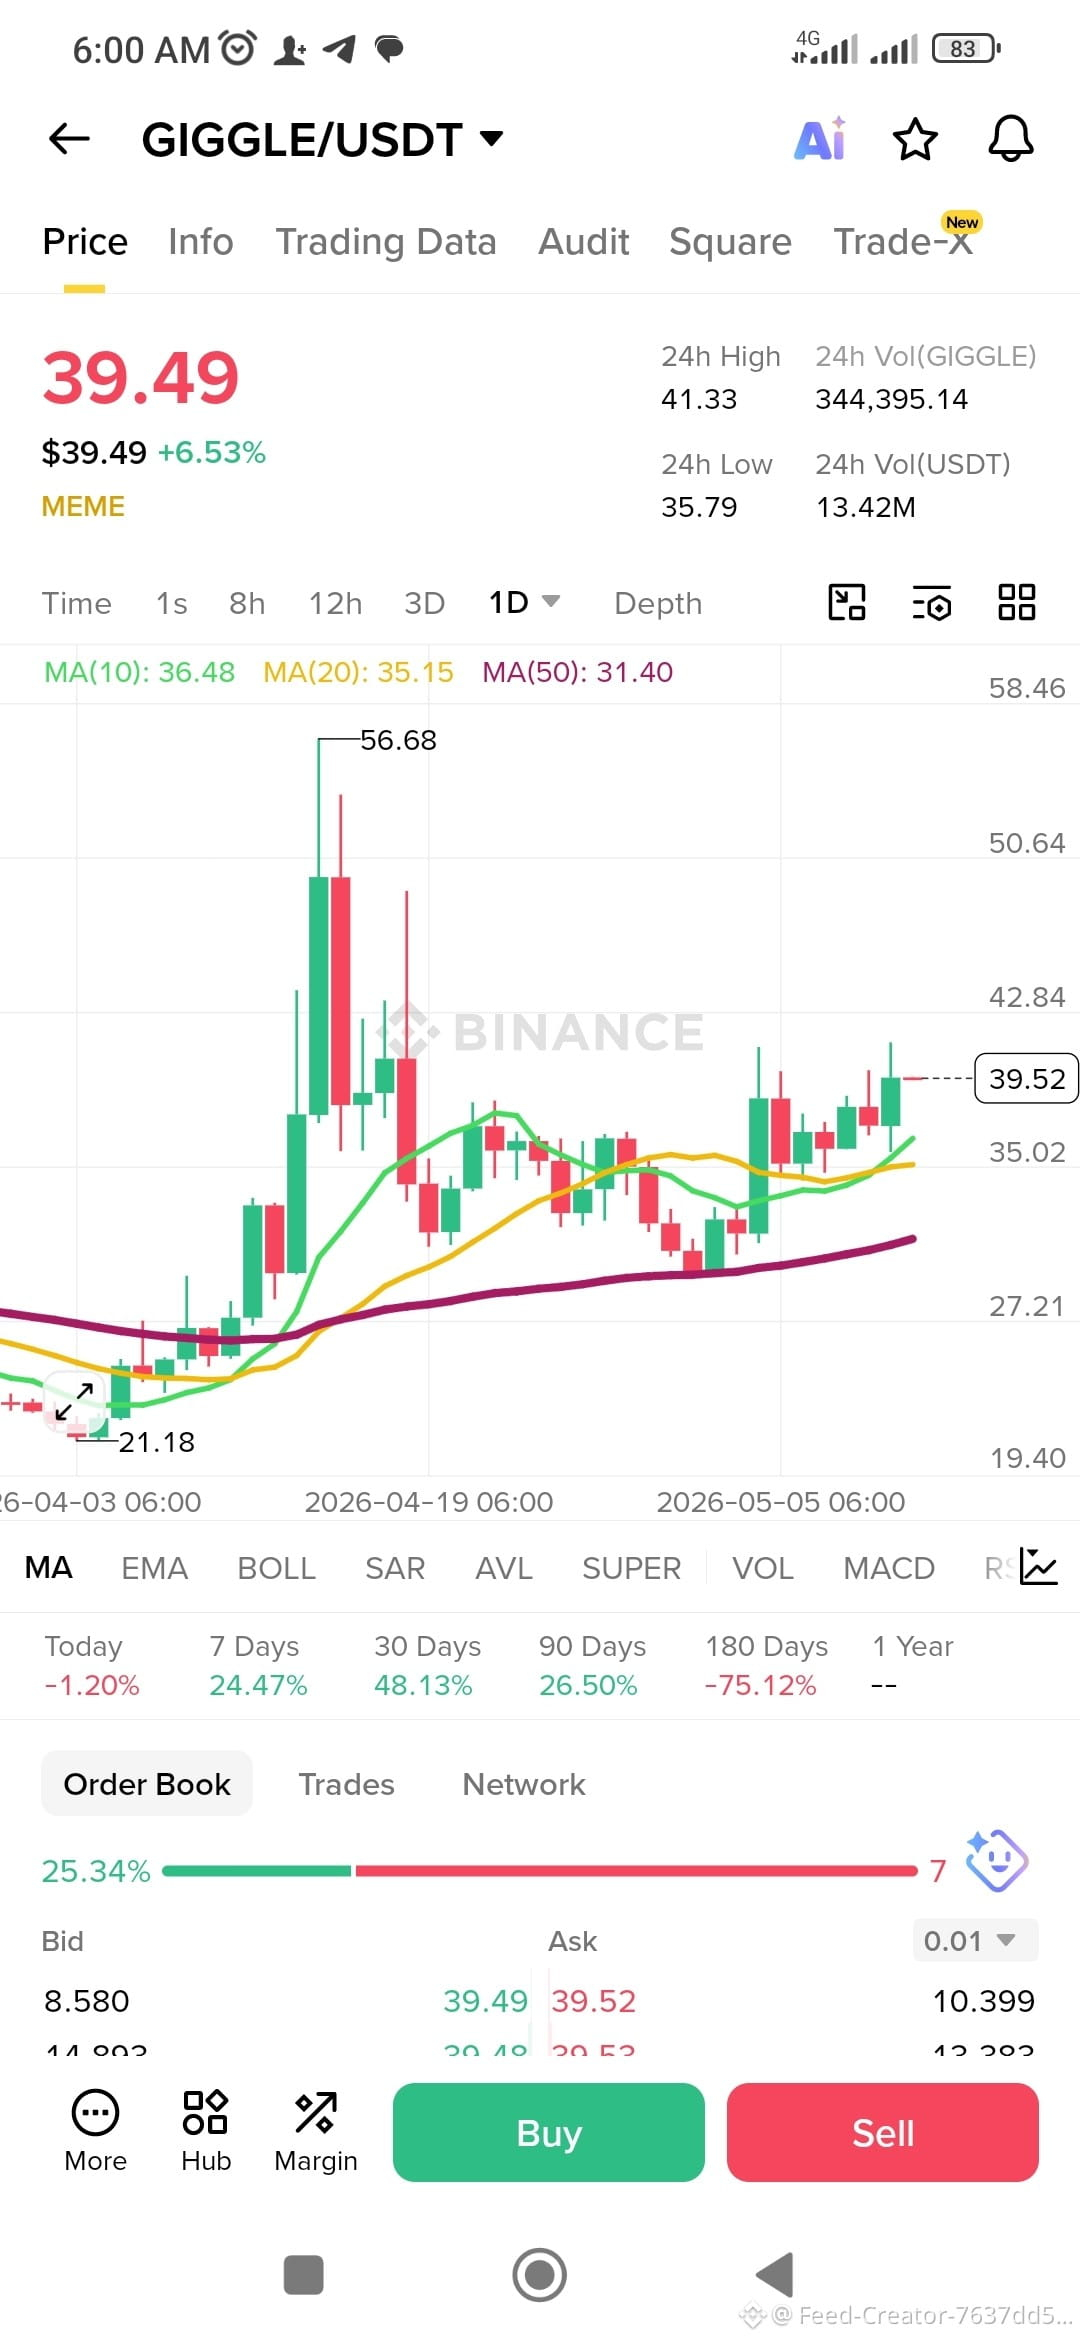Enable the EMA indicator
This screenshot has width=1080, height=2340.
point(154,1568)
